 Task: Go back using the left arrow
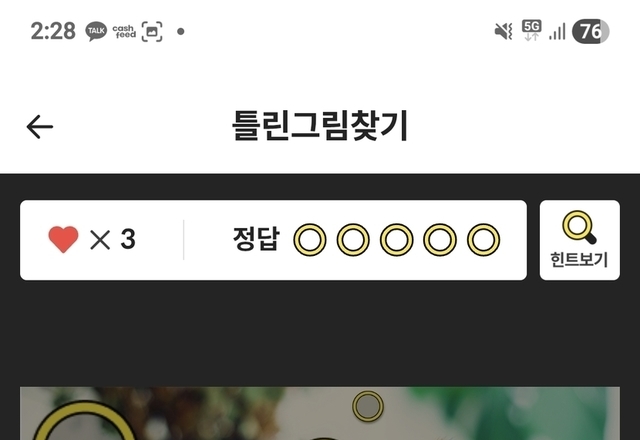[40, 127]
